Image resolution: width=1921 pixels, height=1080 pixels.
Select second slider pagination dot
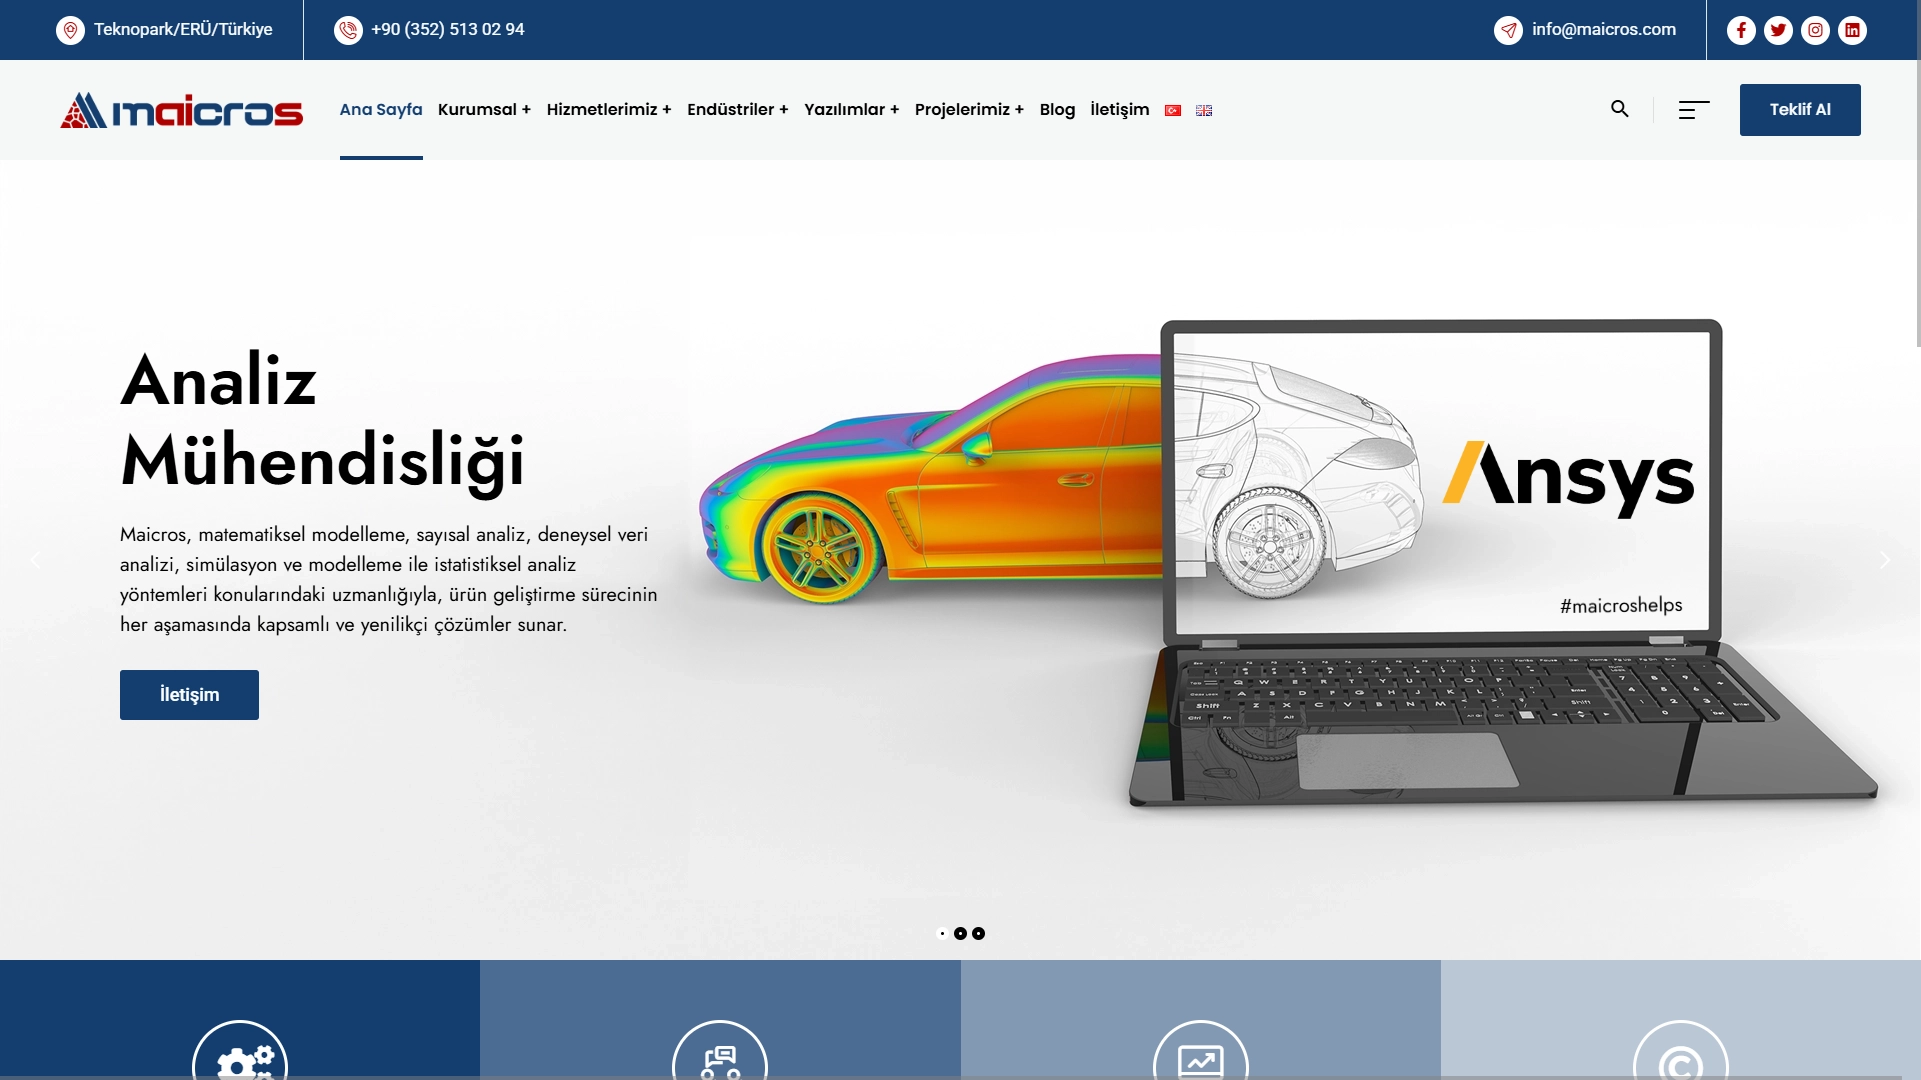960,933
